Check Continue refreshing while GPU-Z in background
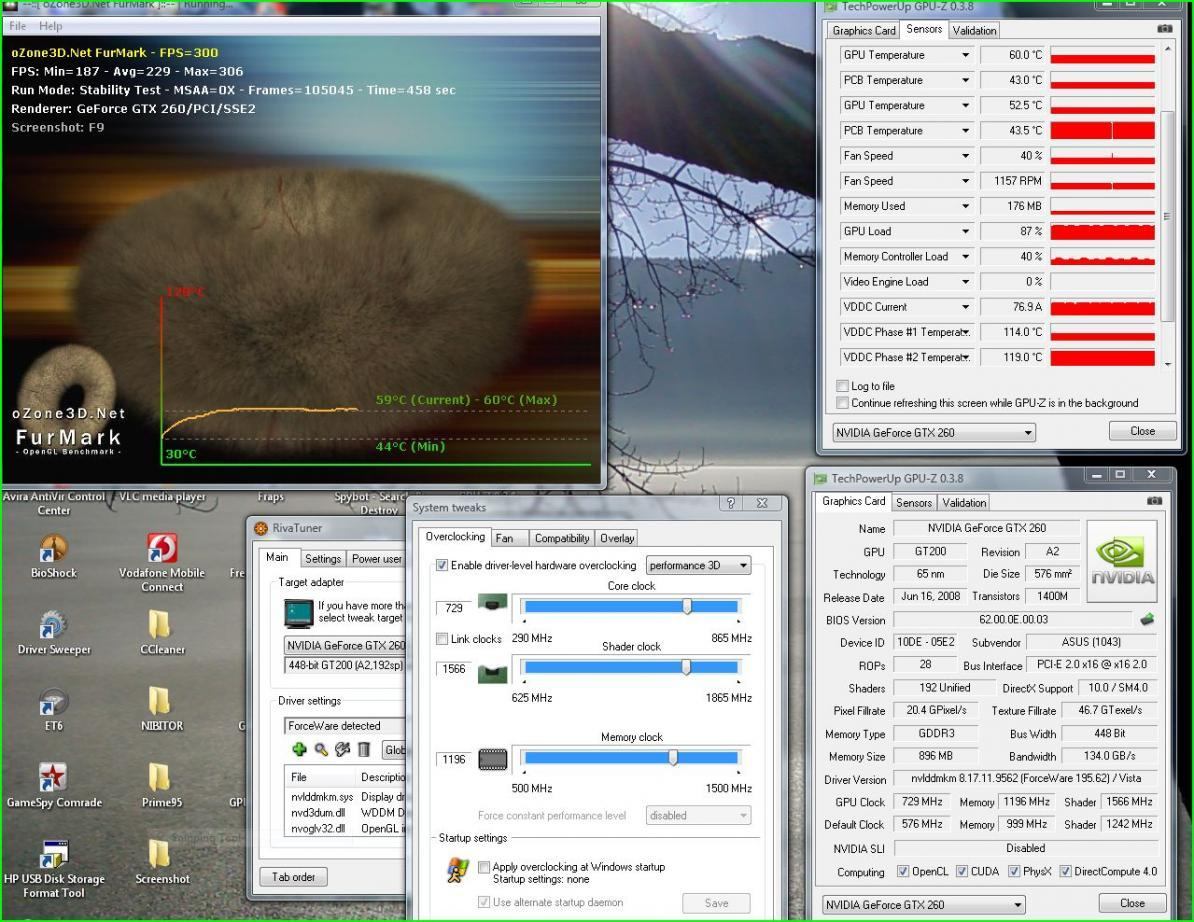Viewport: 1194px width, 922px height. click(x=842, y=403)
